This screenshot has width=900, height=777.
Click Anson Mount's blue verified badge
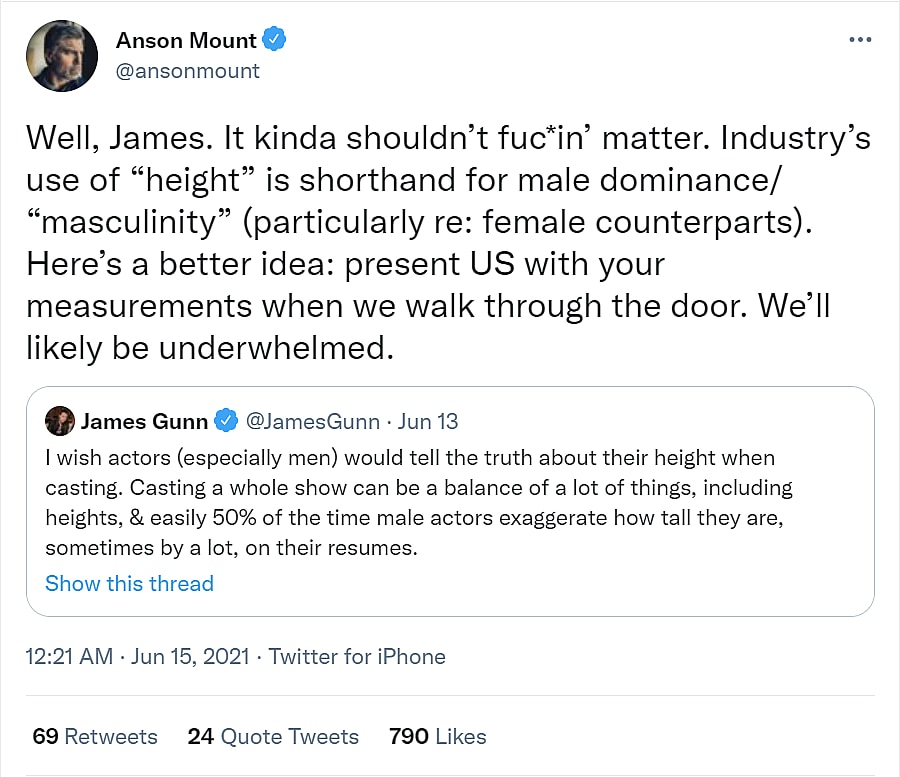coord(275,41)
